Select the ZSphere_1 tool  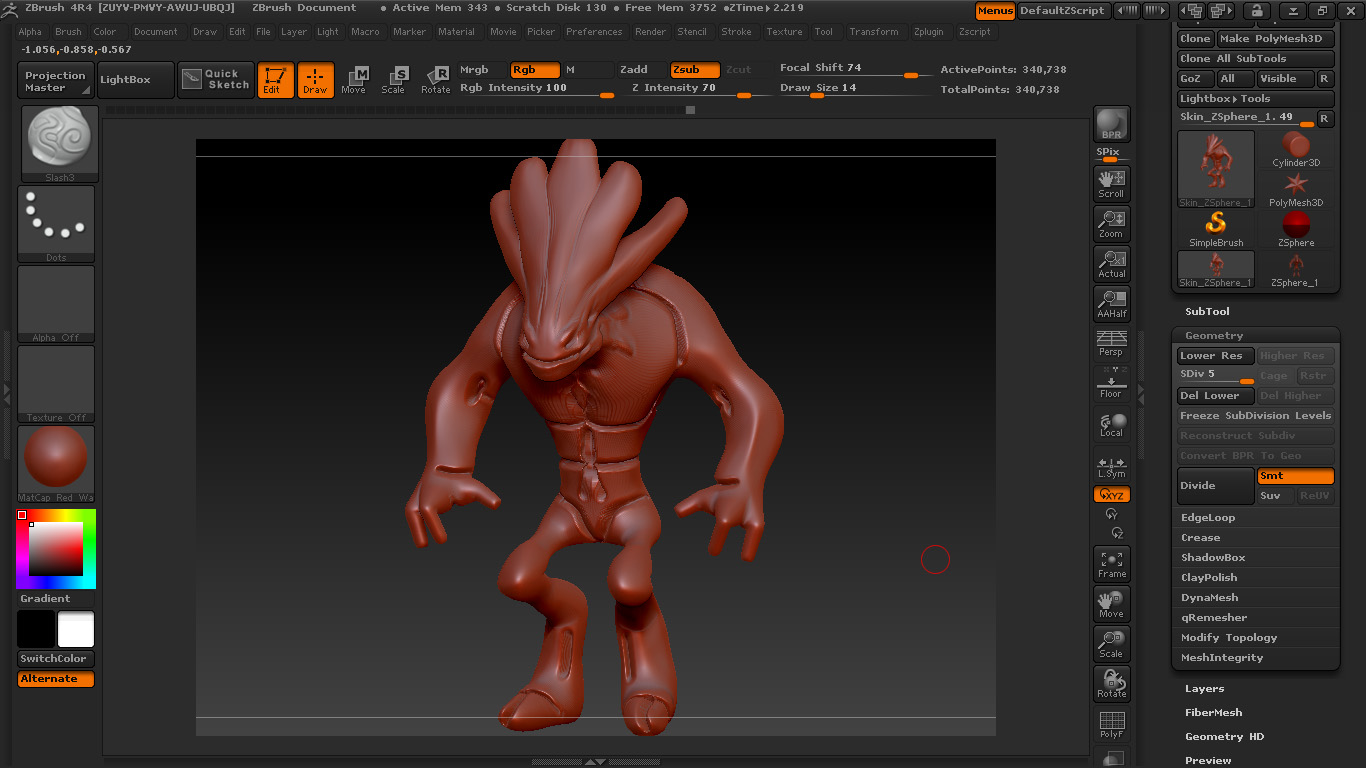click(1296, 269)
